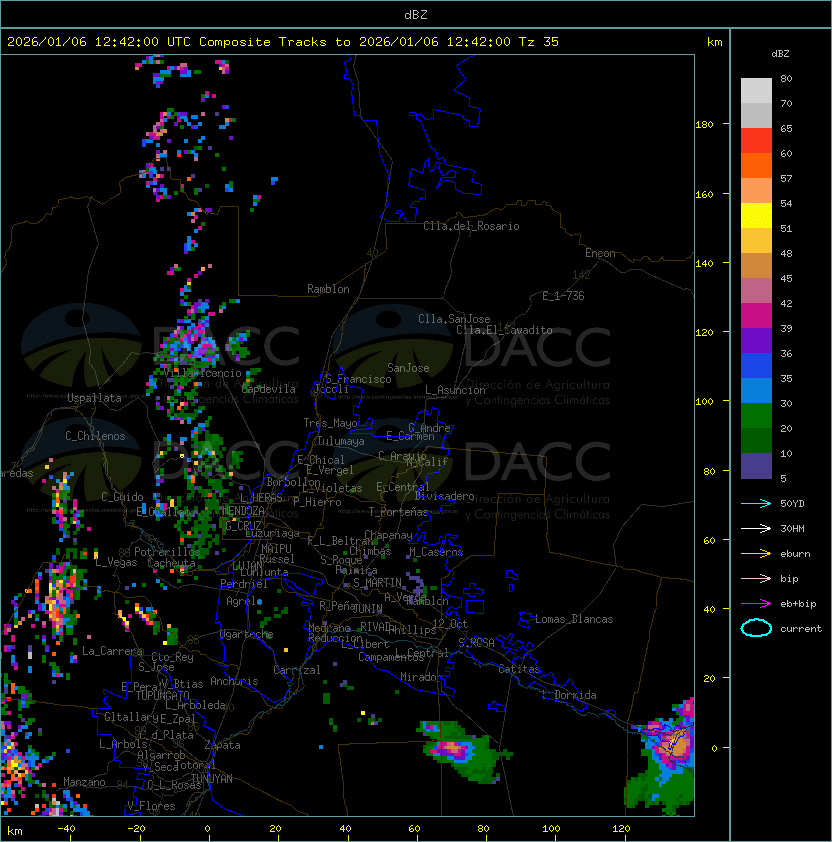Image resolution: width=832 pixels, height=842 pixels.
Task: Click the 'Divisadero' map label
Action: [445, 496]
